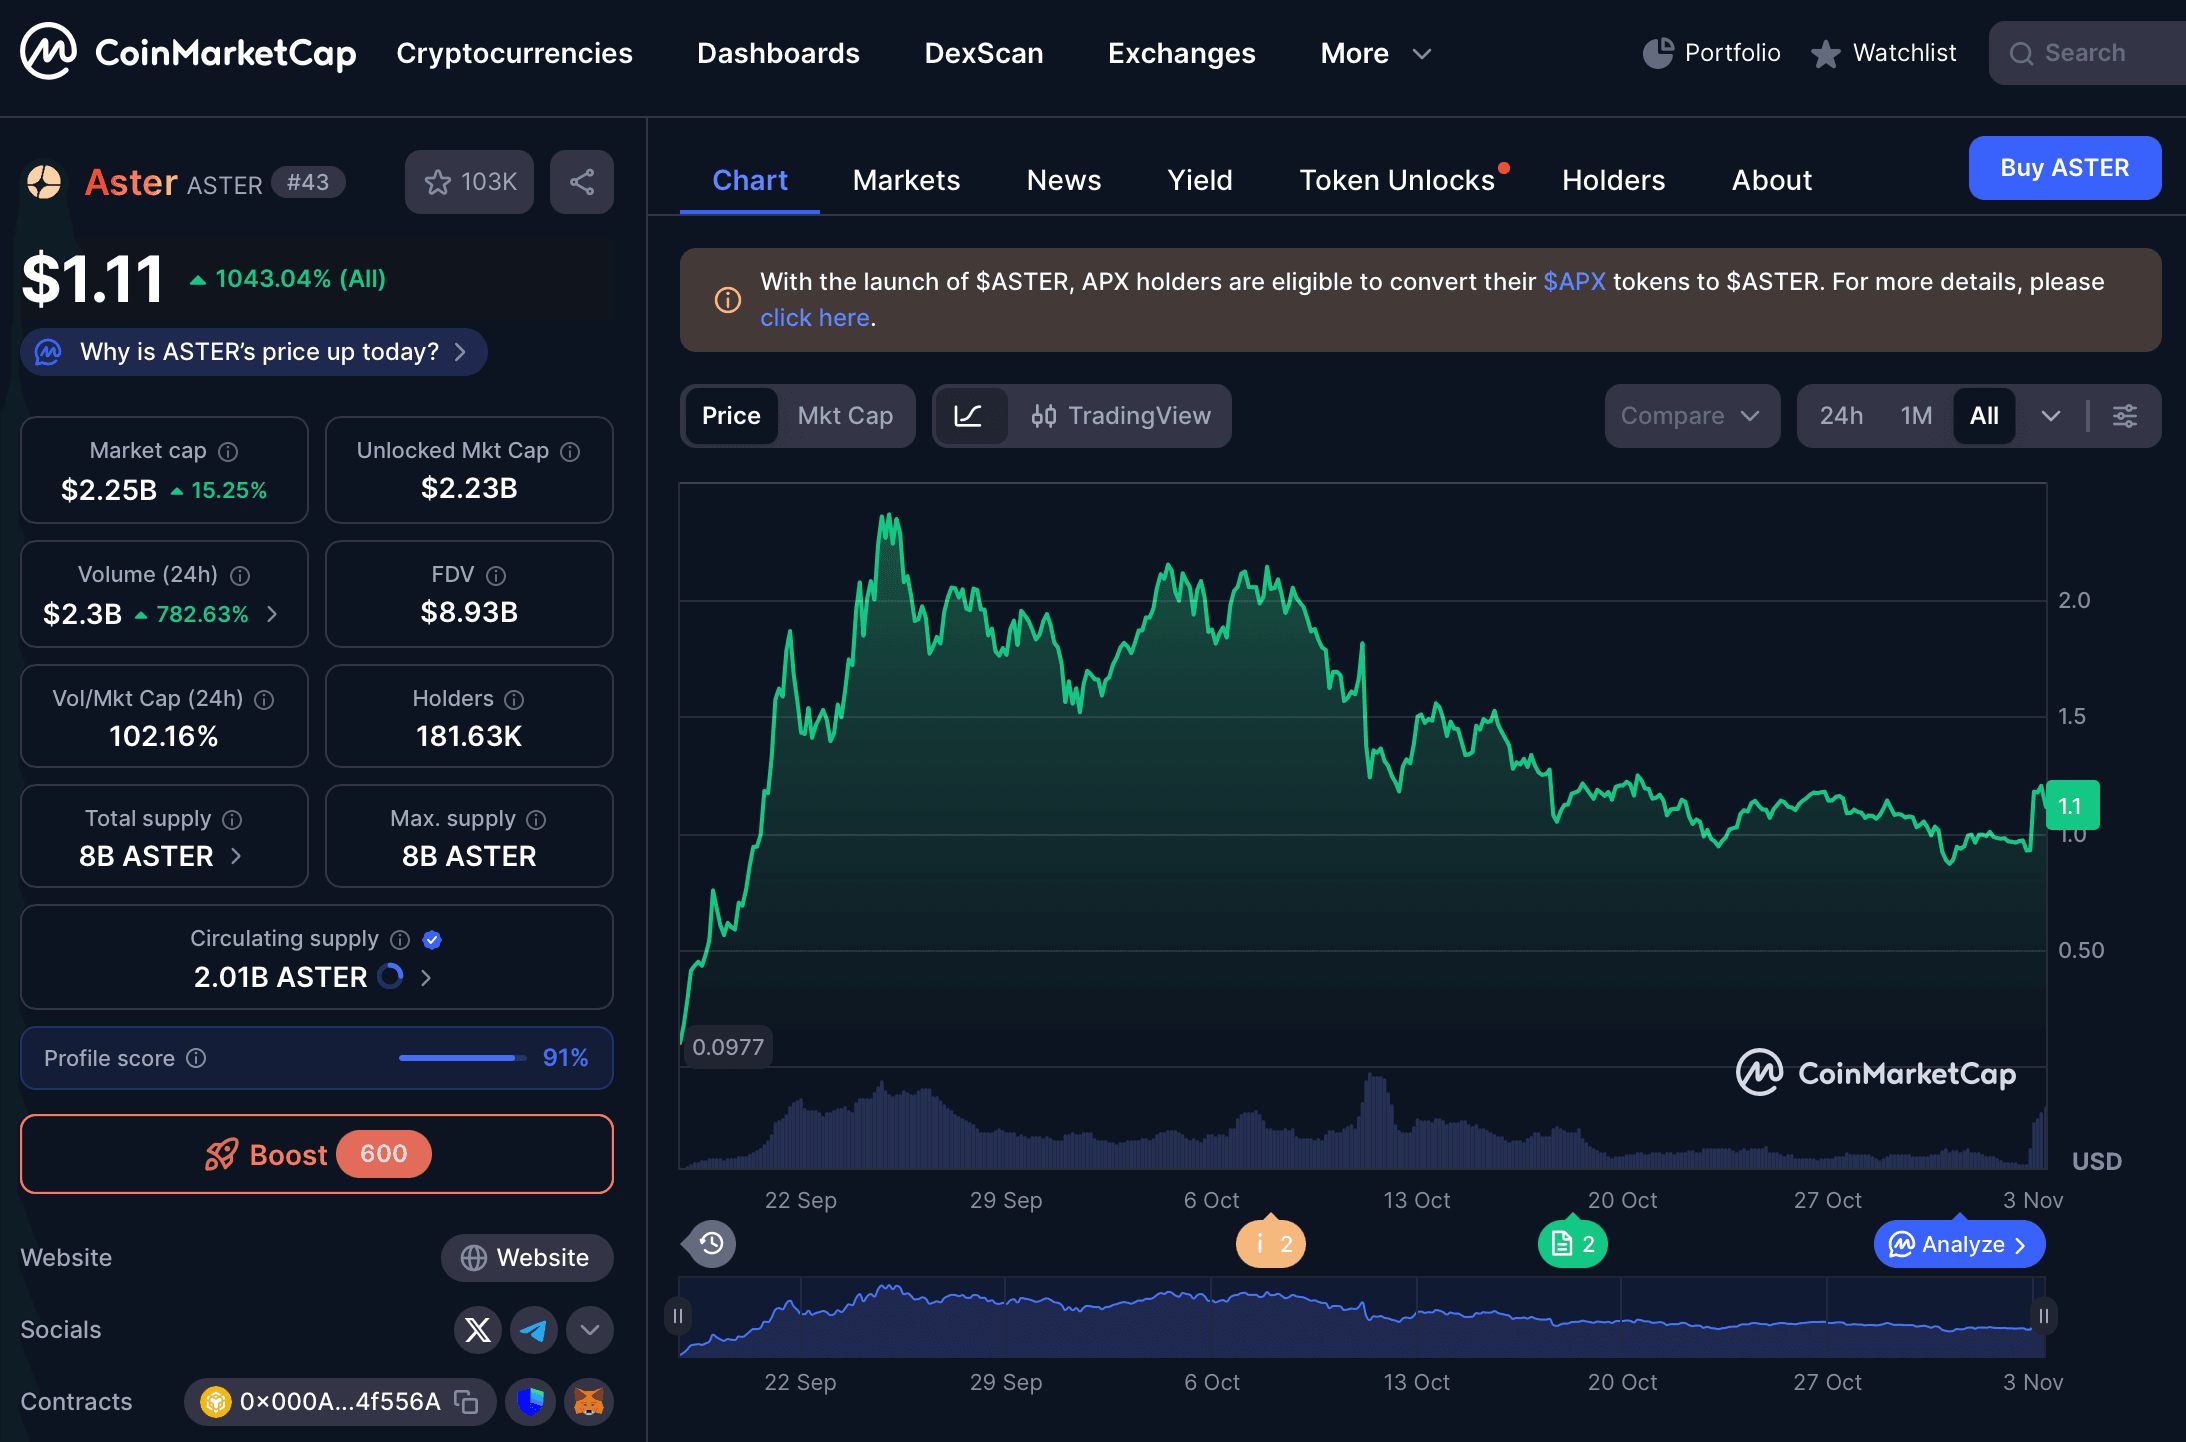Open the Telegram social link icon
The image size is (2186, 1442).
tap(533, 1330)
